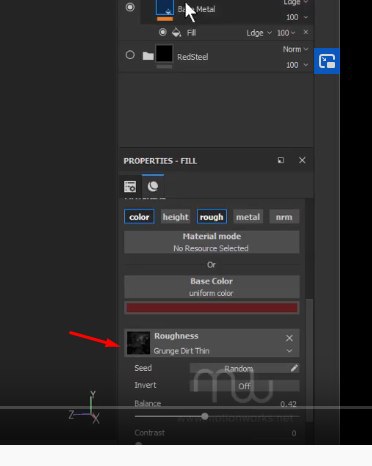Toggle the rough channel button
372x466 pixels.
click(212, 217)
